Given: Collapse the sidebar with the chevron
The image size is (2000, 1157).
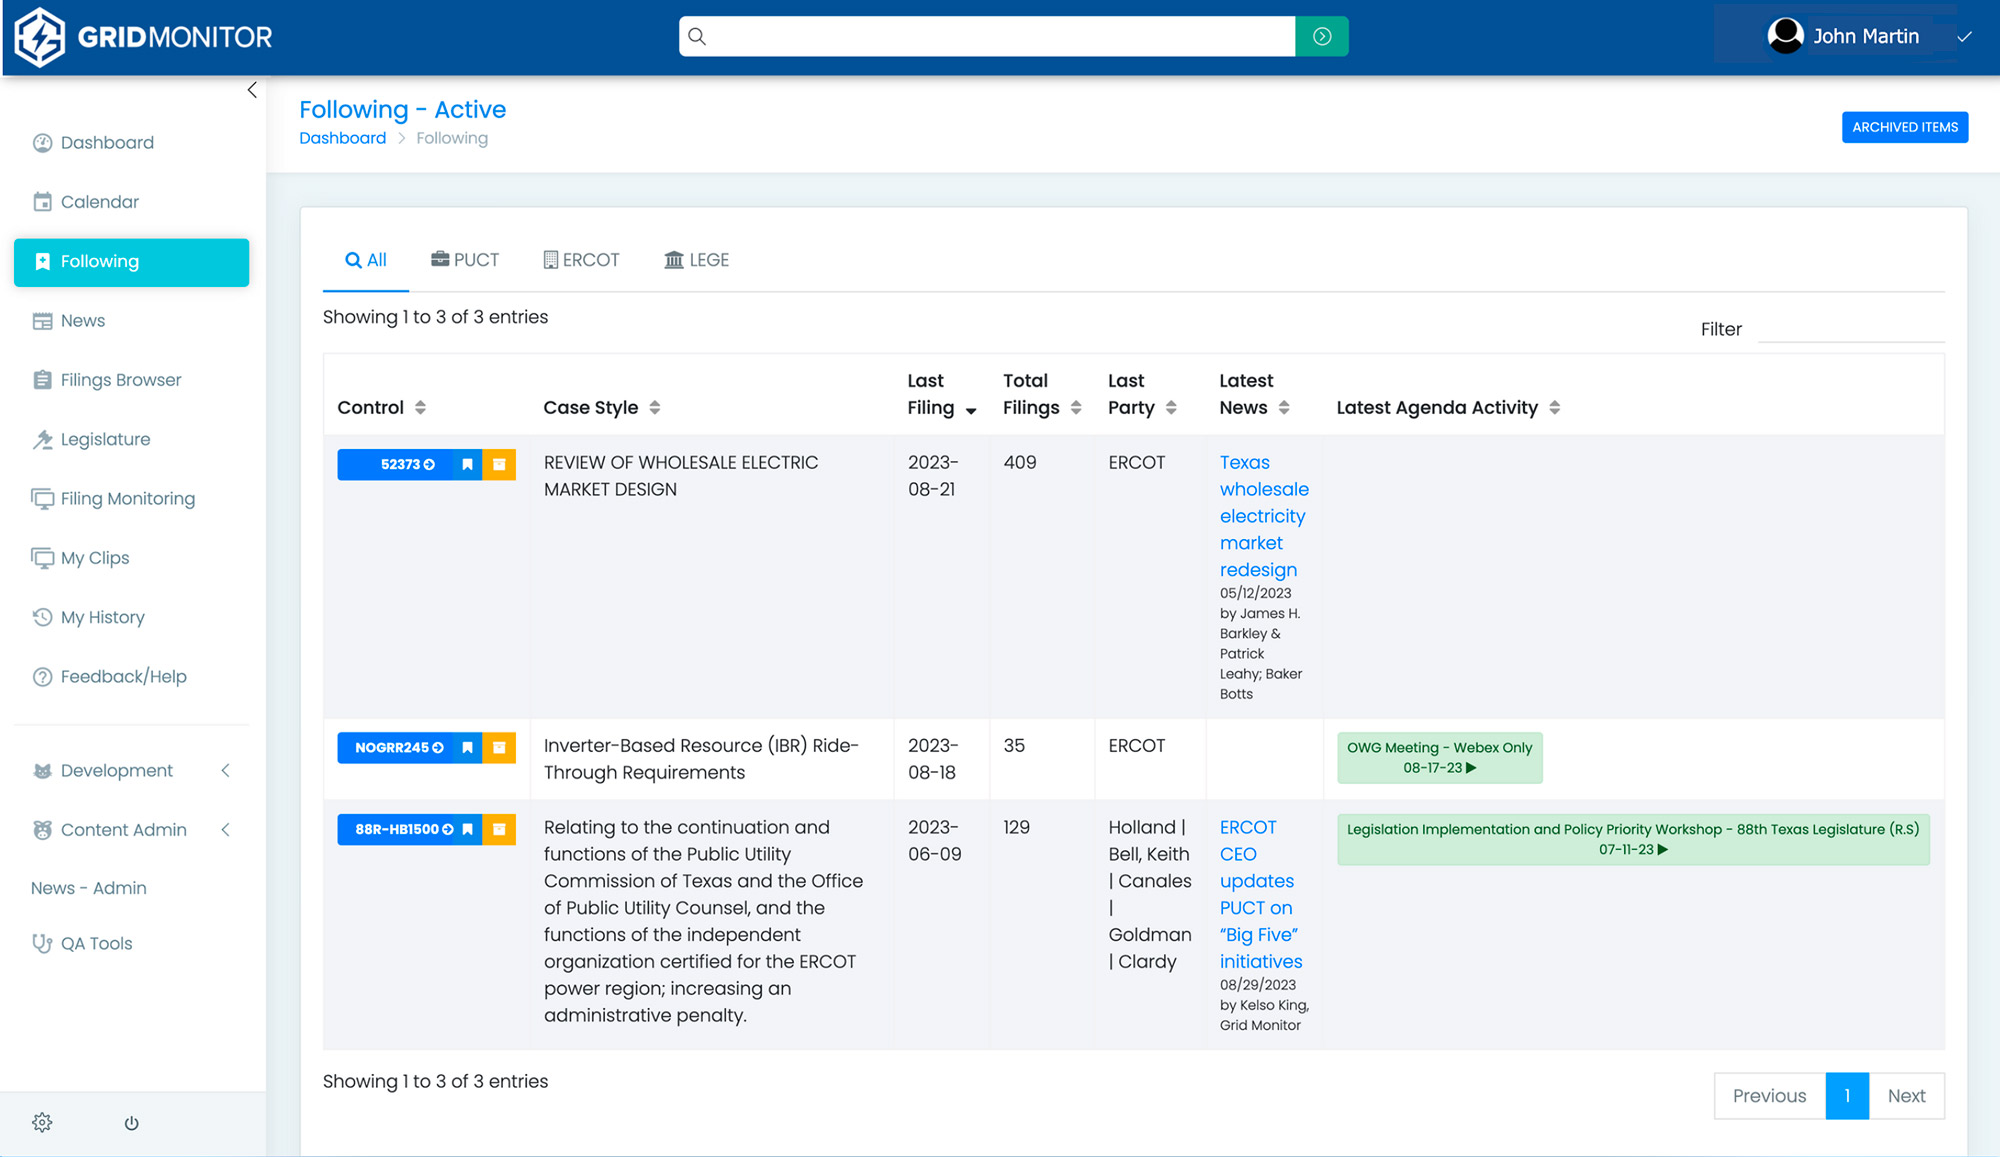Looking at the screenshot, I should tap(252, 90).
